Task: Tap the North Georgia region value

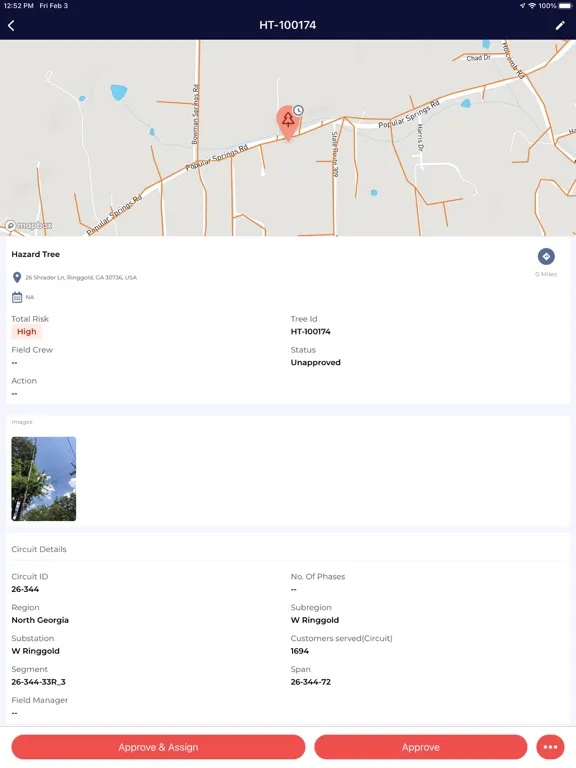Action: point(40,620)
